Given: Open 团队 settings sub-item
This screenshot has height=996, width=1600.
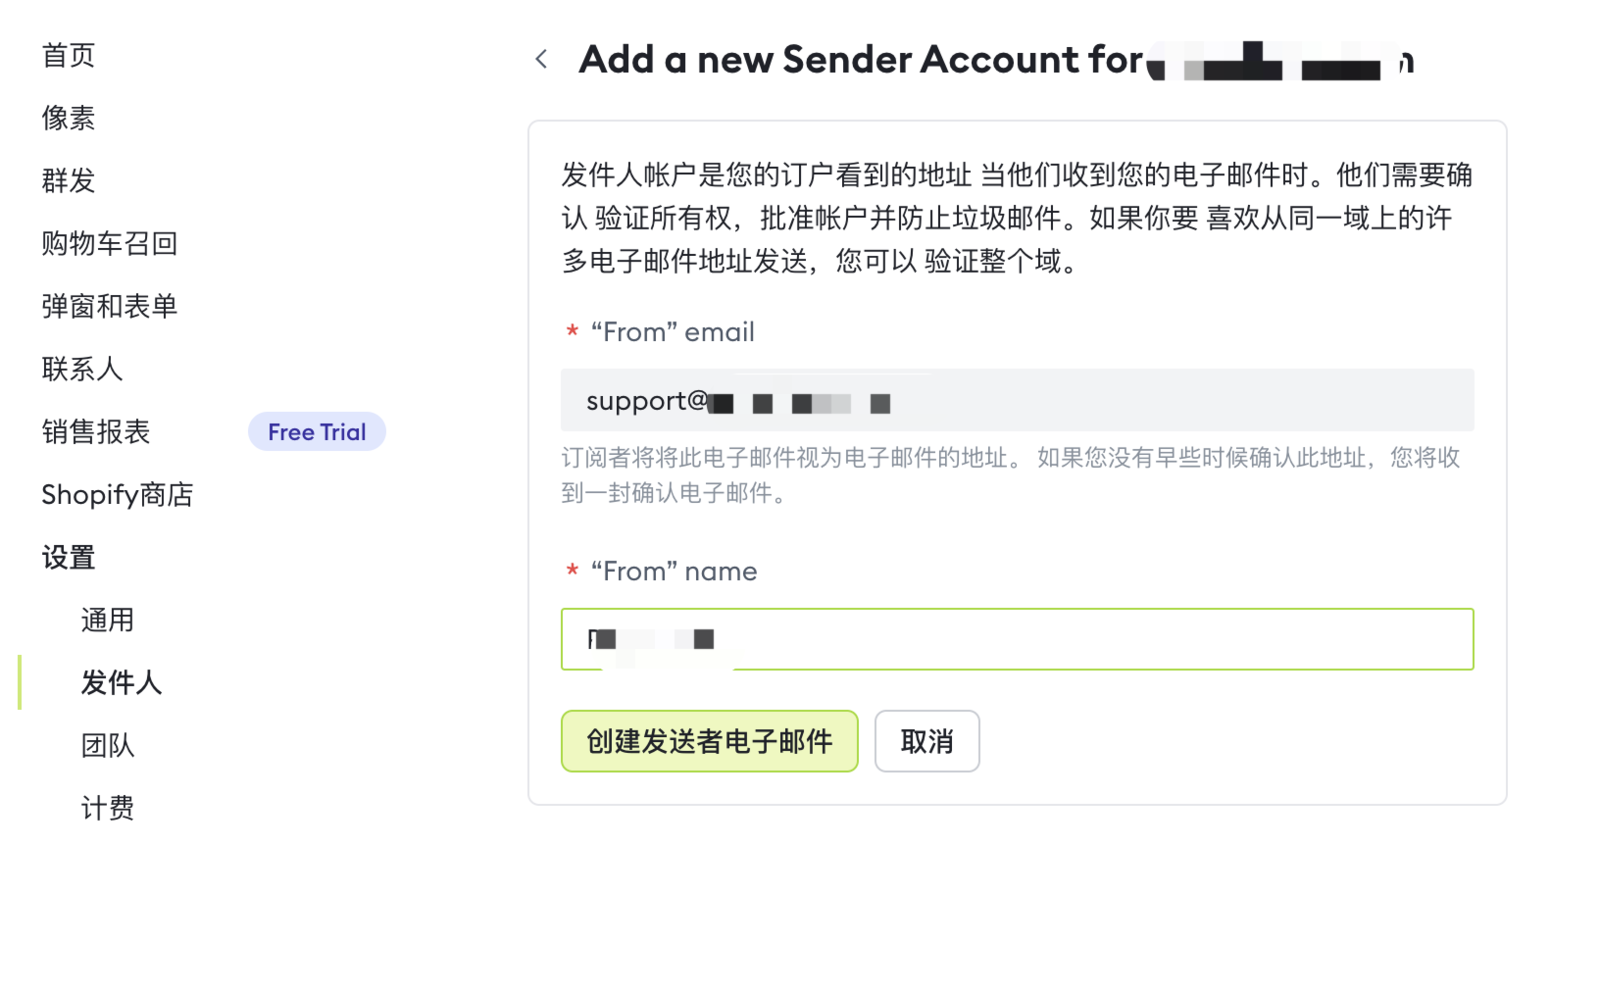Looking at the screenshot, I should 107,746.
